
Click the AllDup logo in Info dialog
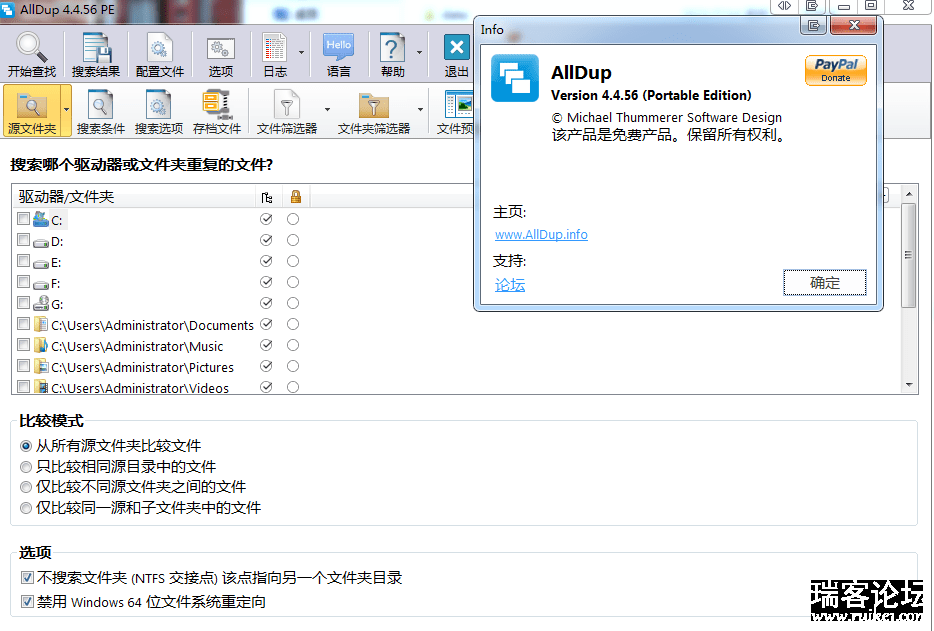click(x=515, y=78)
